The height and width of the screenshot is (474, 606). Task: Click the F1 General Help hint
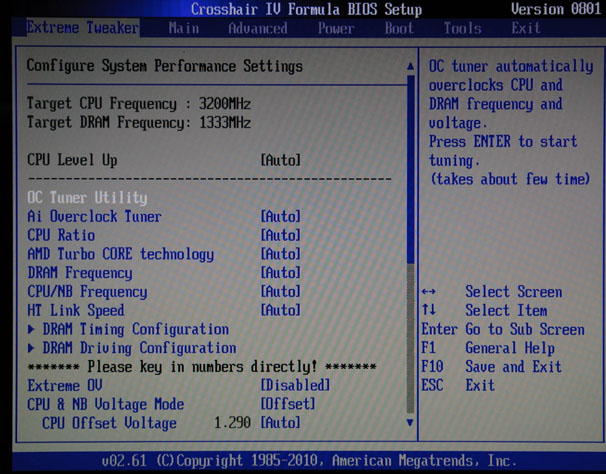488,348
